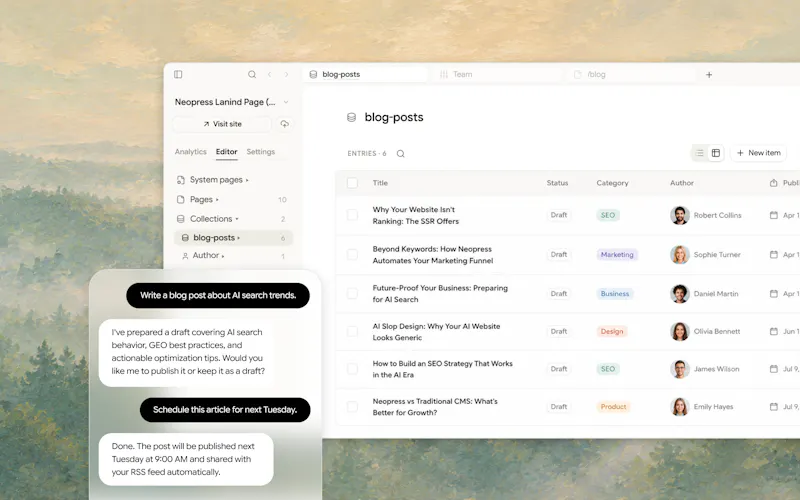Viewport: 800px width, 500px height.
Task: Click the Author column header
Action: [x=682, y=183]
